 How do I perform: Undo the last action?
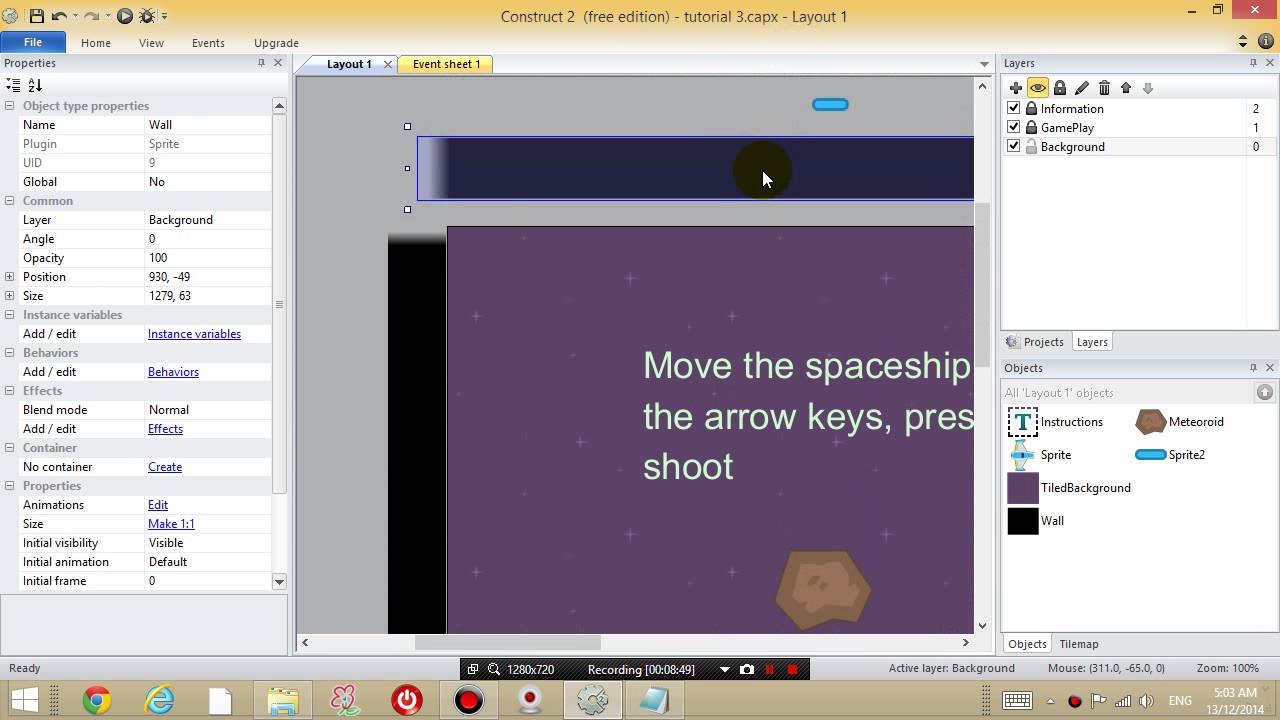click(x=59, y=16)
